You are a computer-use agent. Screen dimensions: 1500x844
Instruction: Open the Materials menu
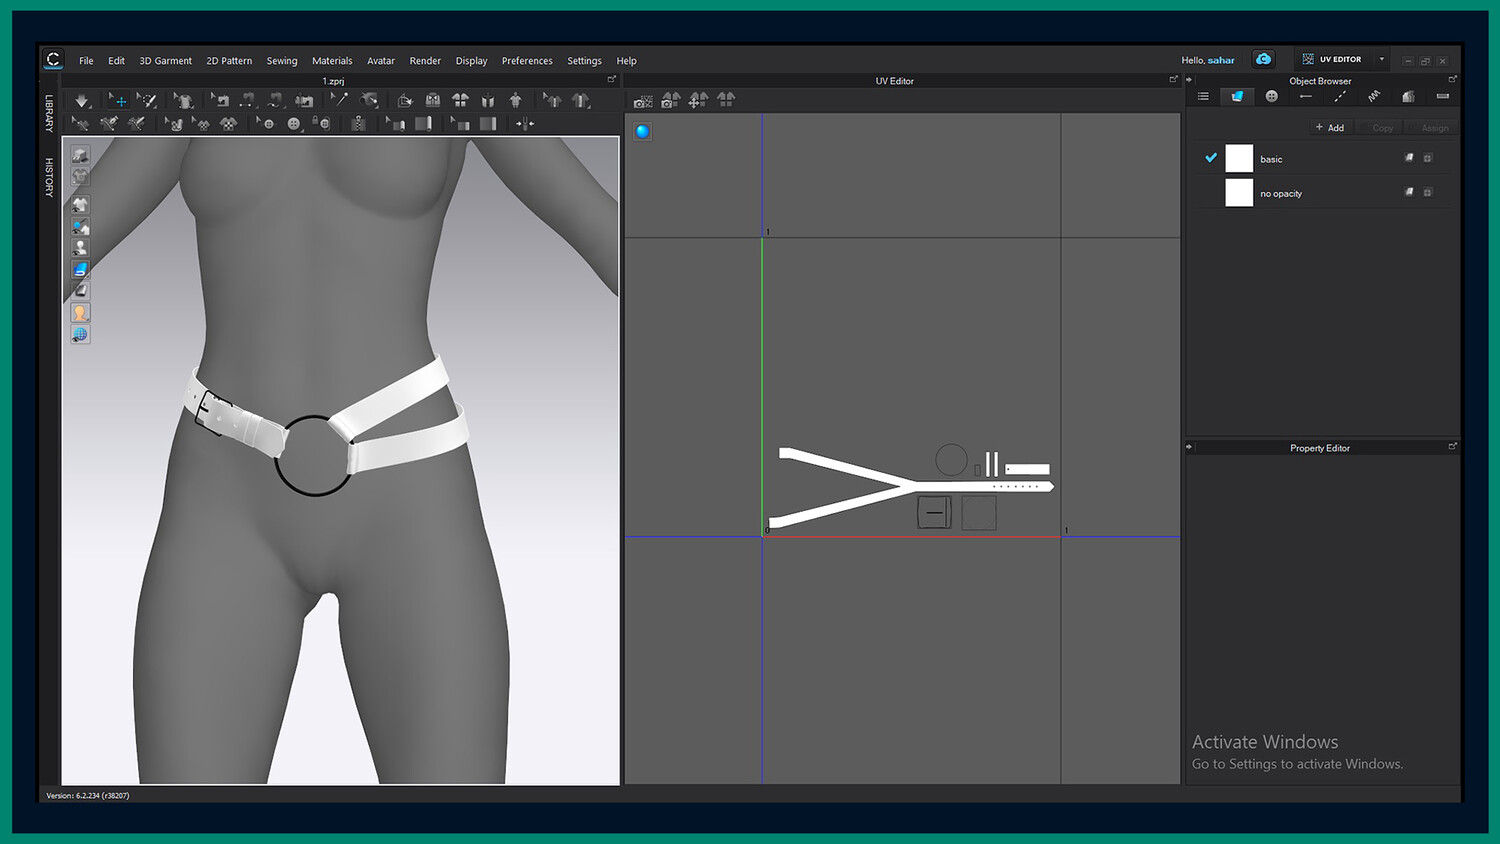[331, 61]
